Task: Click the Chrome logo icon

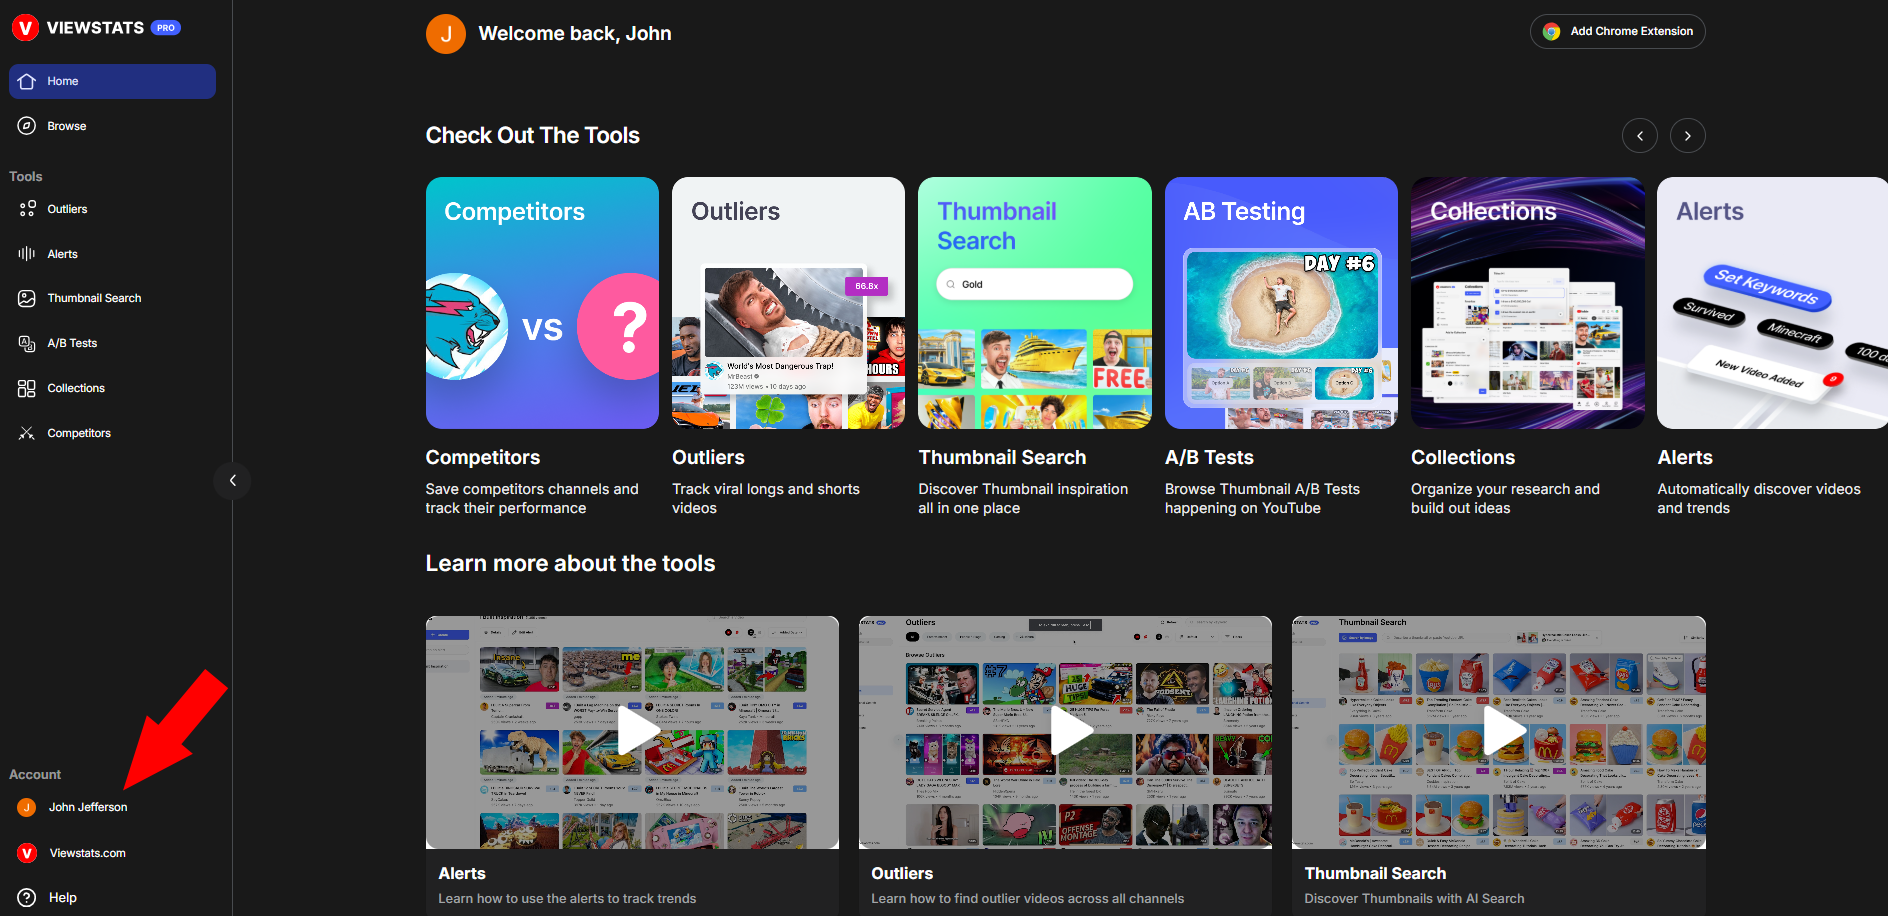Action: point(1551,32)
